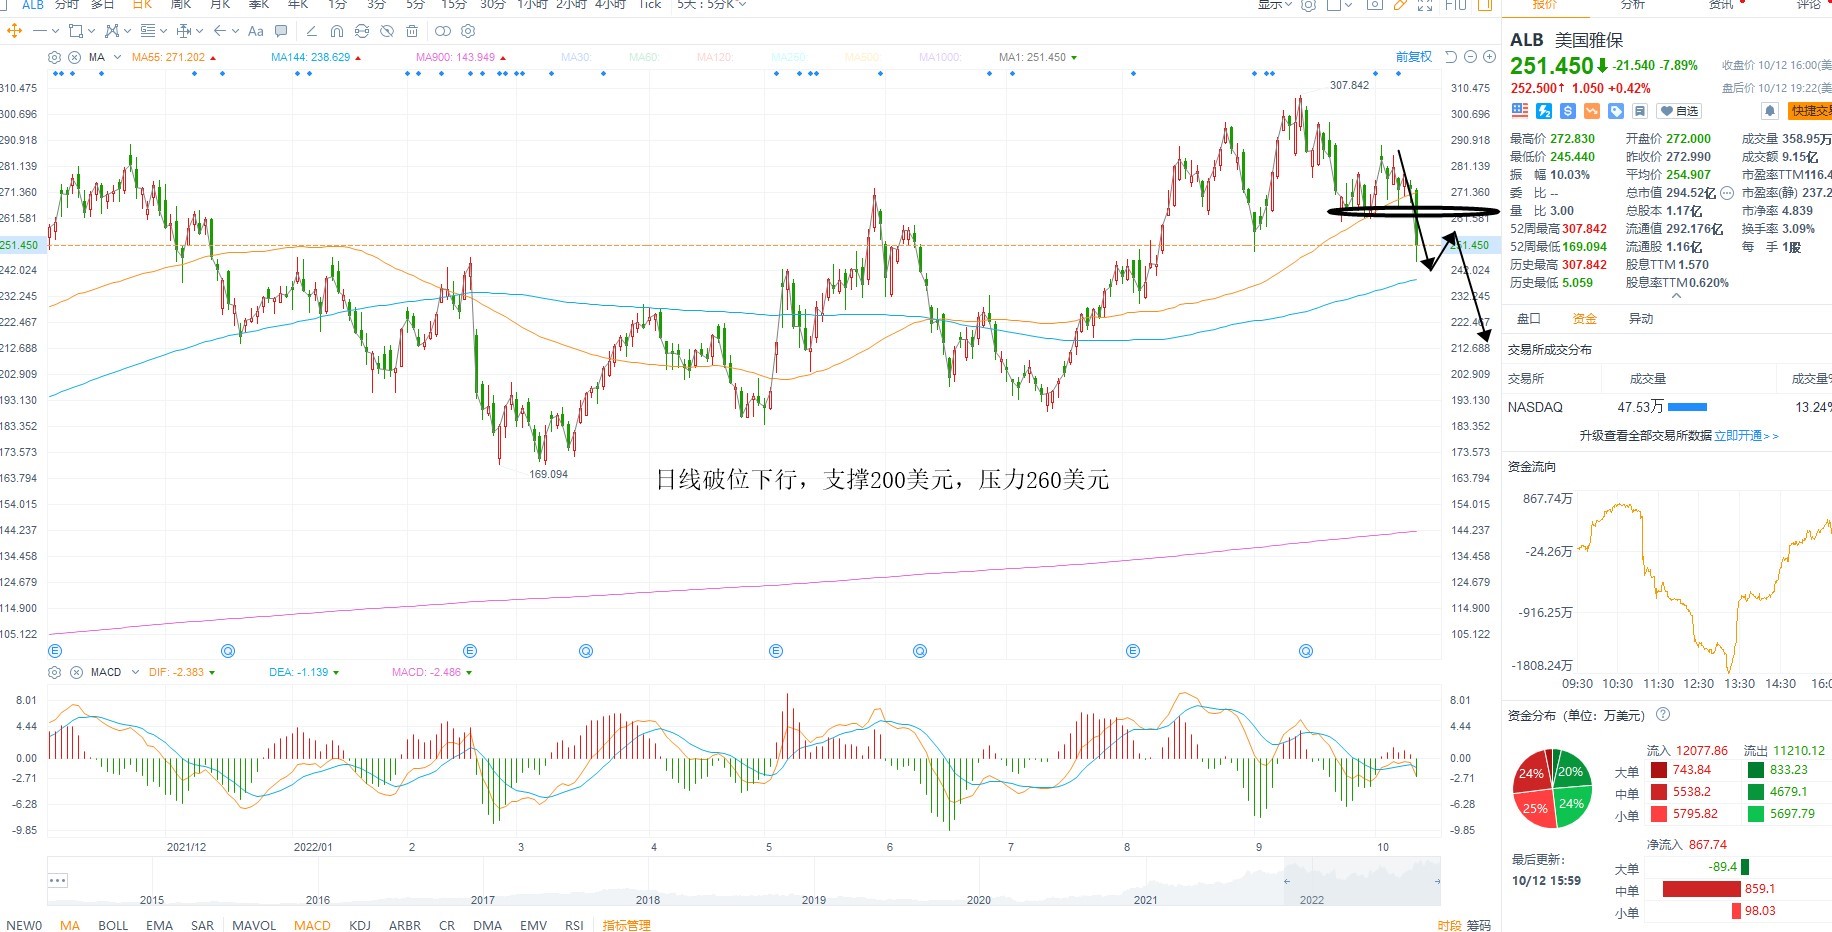Pick the eraser pencil drawing tool

coord(312,31)
